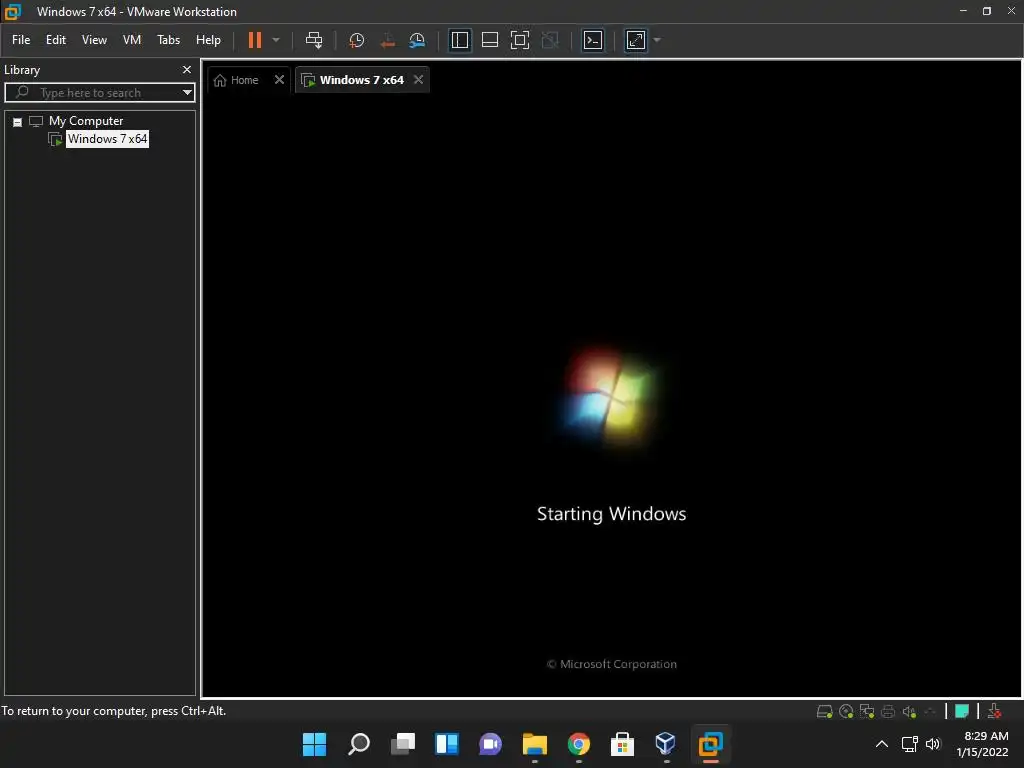Open the snapshot manager
The image size is (1024, 768).
(417, 40)
